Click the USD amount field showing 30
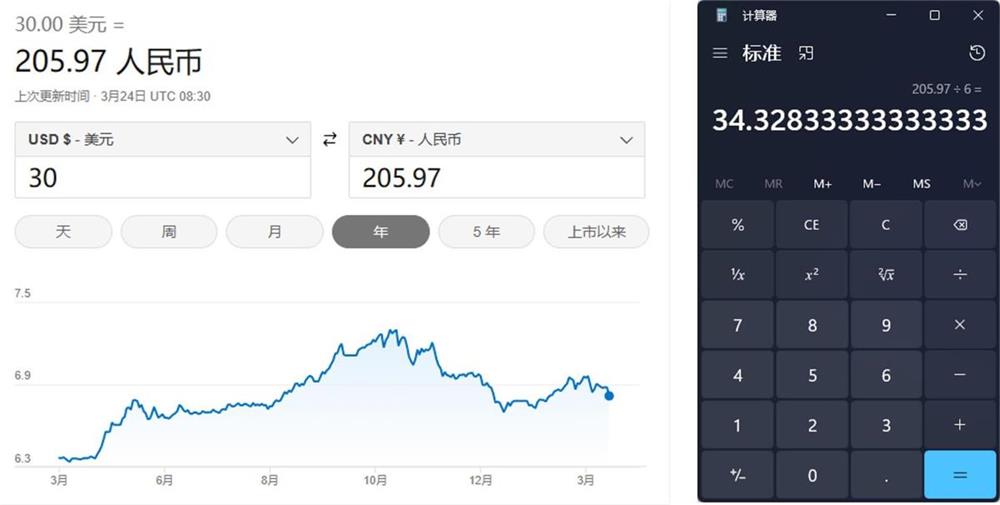The width and height of the screenshot is (1000, 505). pos(163,178)
